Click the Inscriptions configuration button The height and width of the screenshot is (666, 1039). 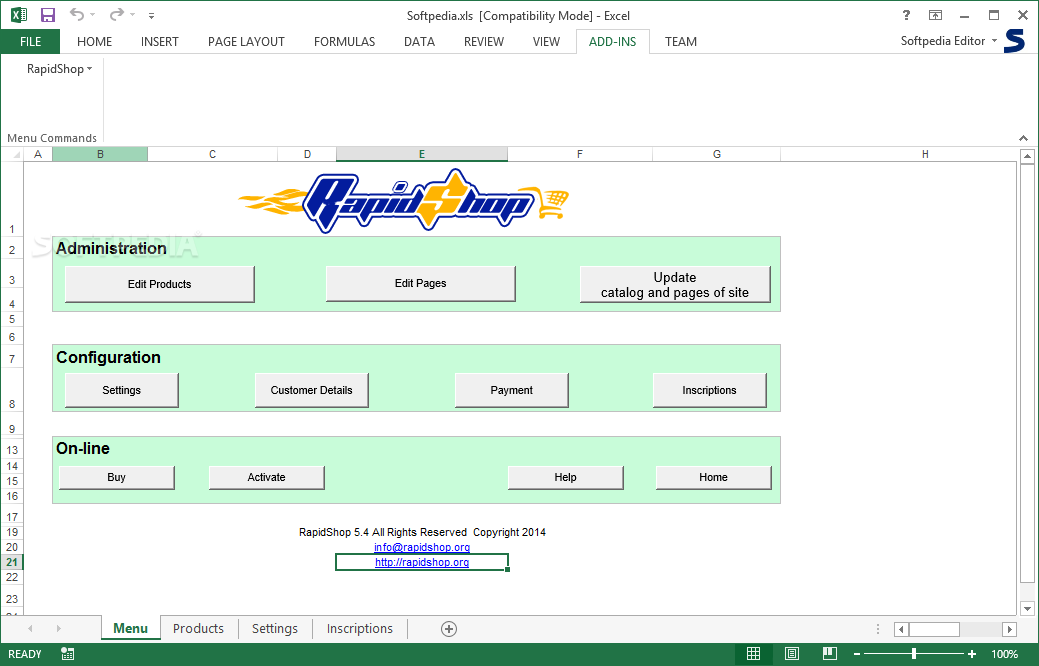pos(710,390)
